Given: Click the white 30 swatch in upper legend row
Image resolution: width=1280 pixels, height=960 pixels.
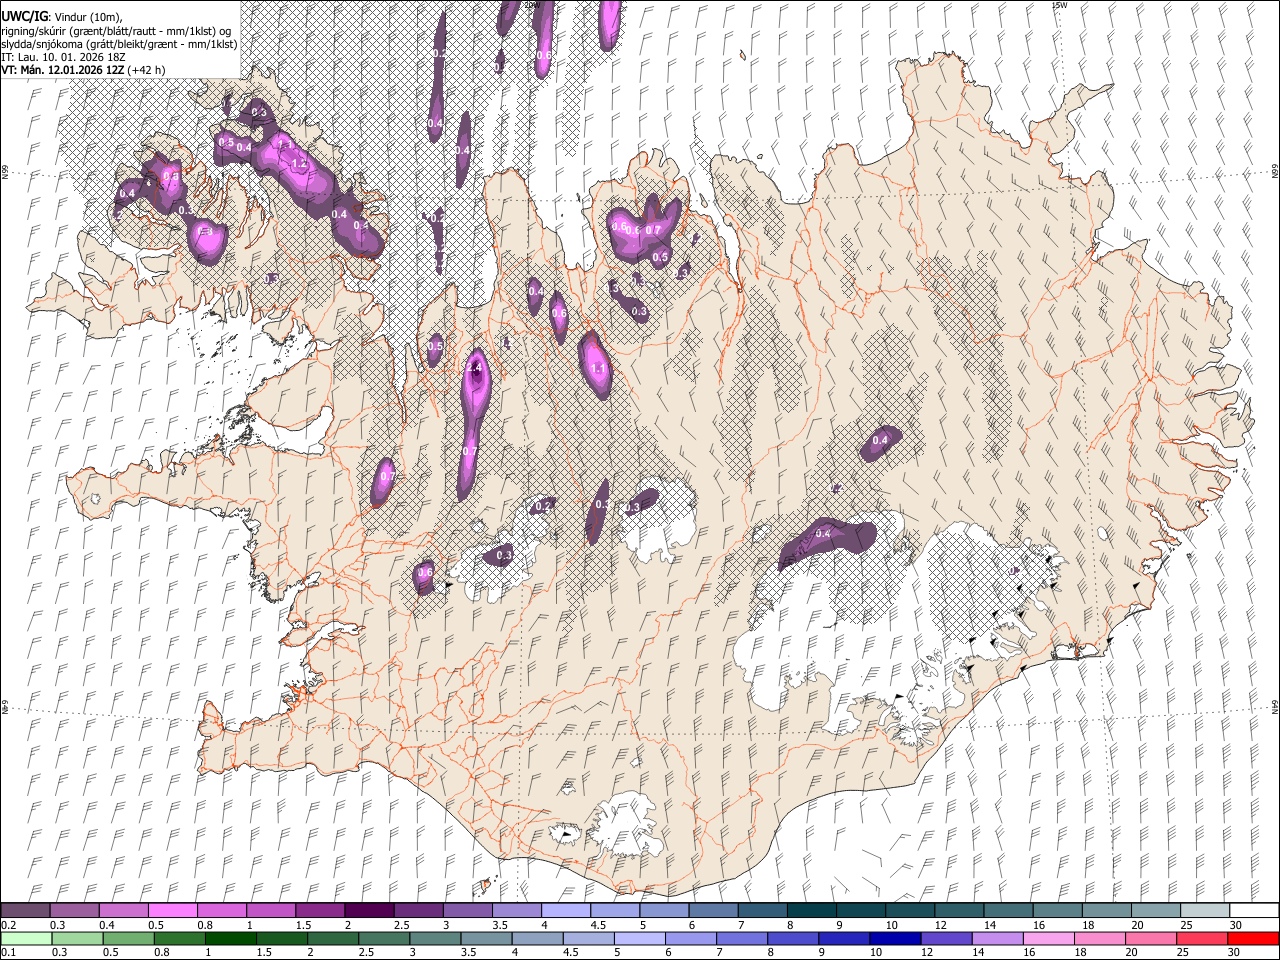Looking at the screenshot, I should [x=1252, y=910].
